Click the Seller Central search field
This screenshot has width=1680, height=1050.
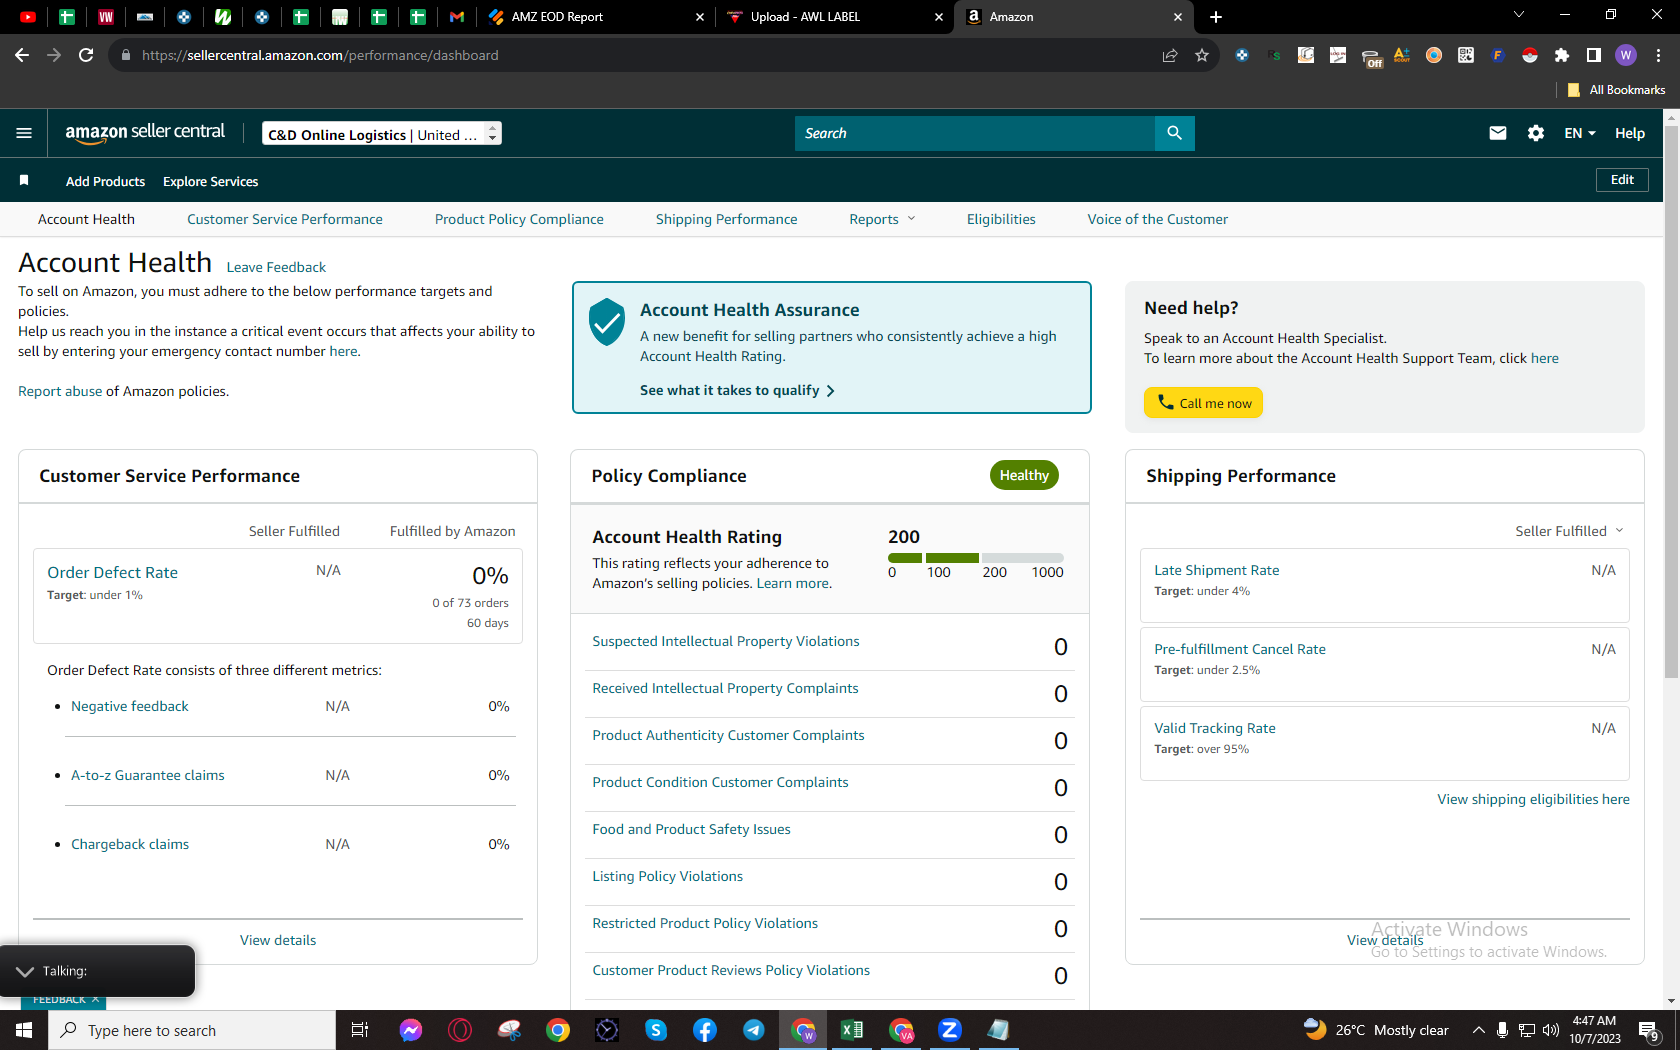pos(975,133)
